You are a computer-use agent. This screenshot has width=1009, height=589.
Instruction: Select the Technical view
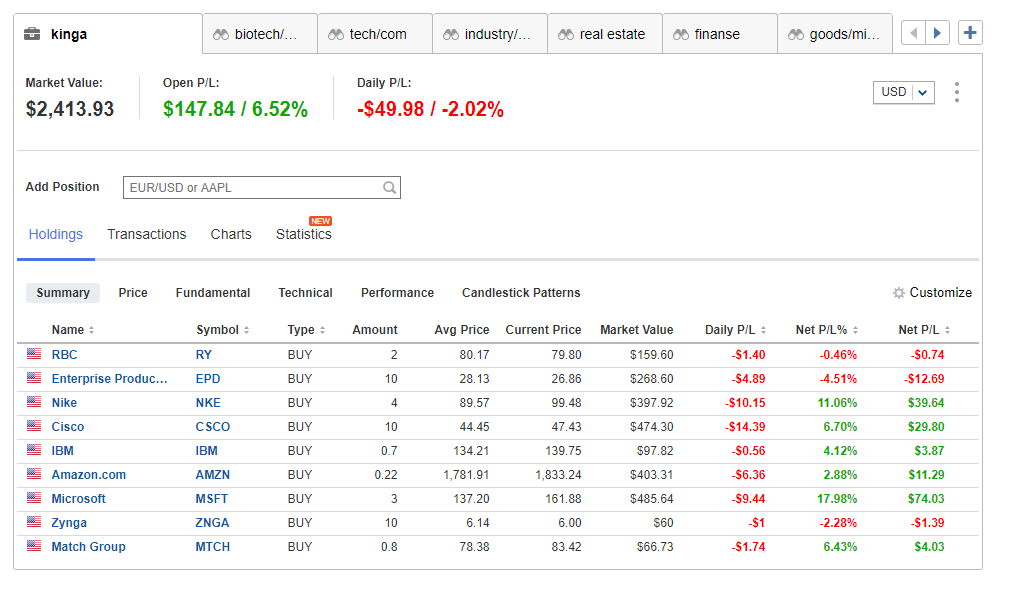tap(306, 293)
